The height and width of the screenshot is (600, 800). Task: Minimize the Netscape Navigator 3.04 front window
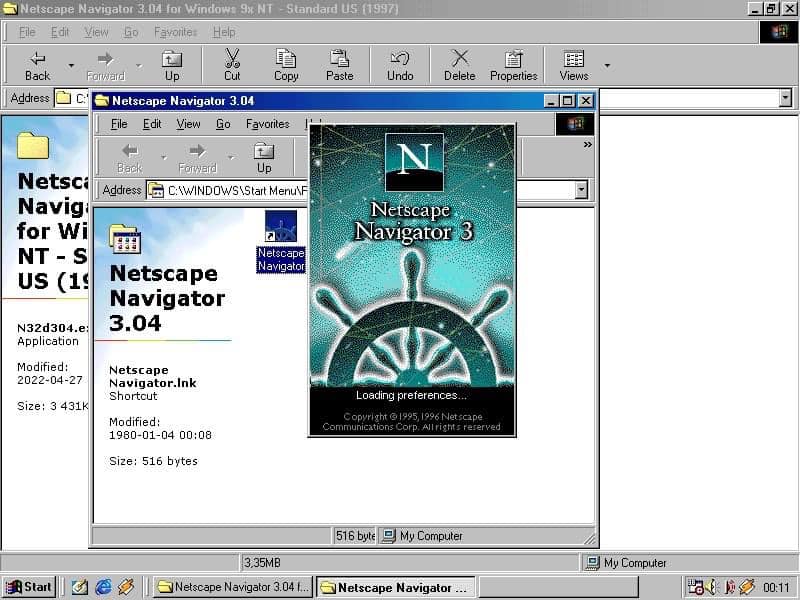point(551,101)
